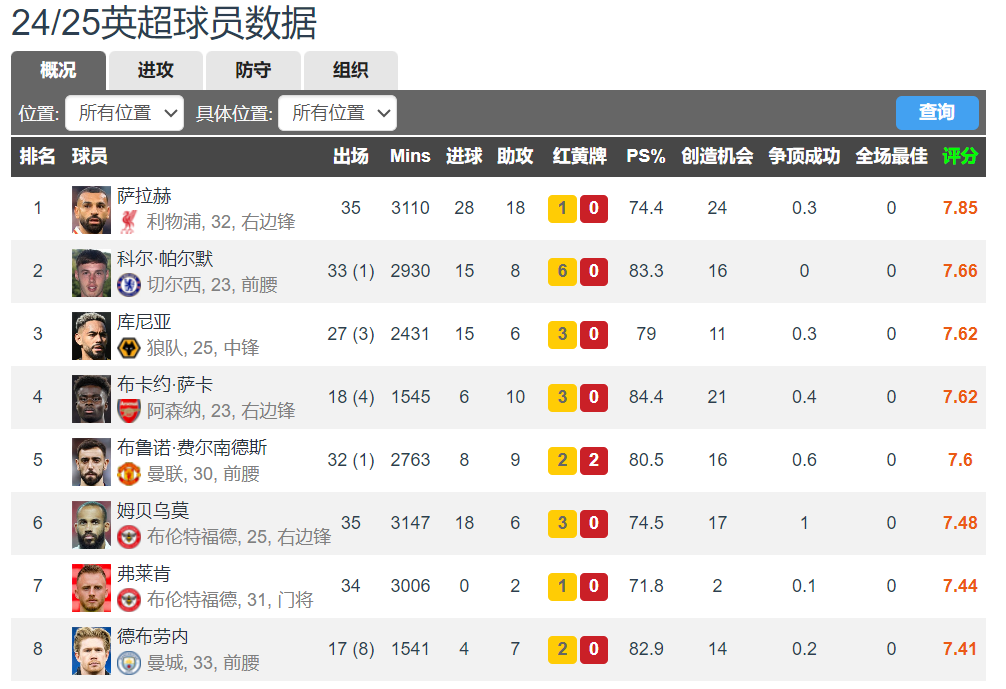The height and width of the screenshot is (689, 1006).
Task: Click team info 利物浦, 32, 右边锋
Action: pos(221,222)
